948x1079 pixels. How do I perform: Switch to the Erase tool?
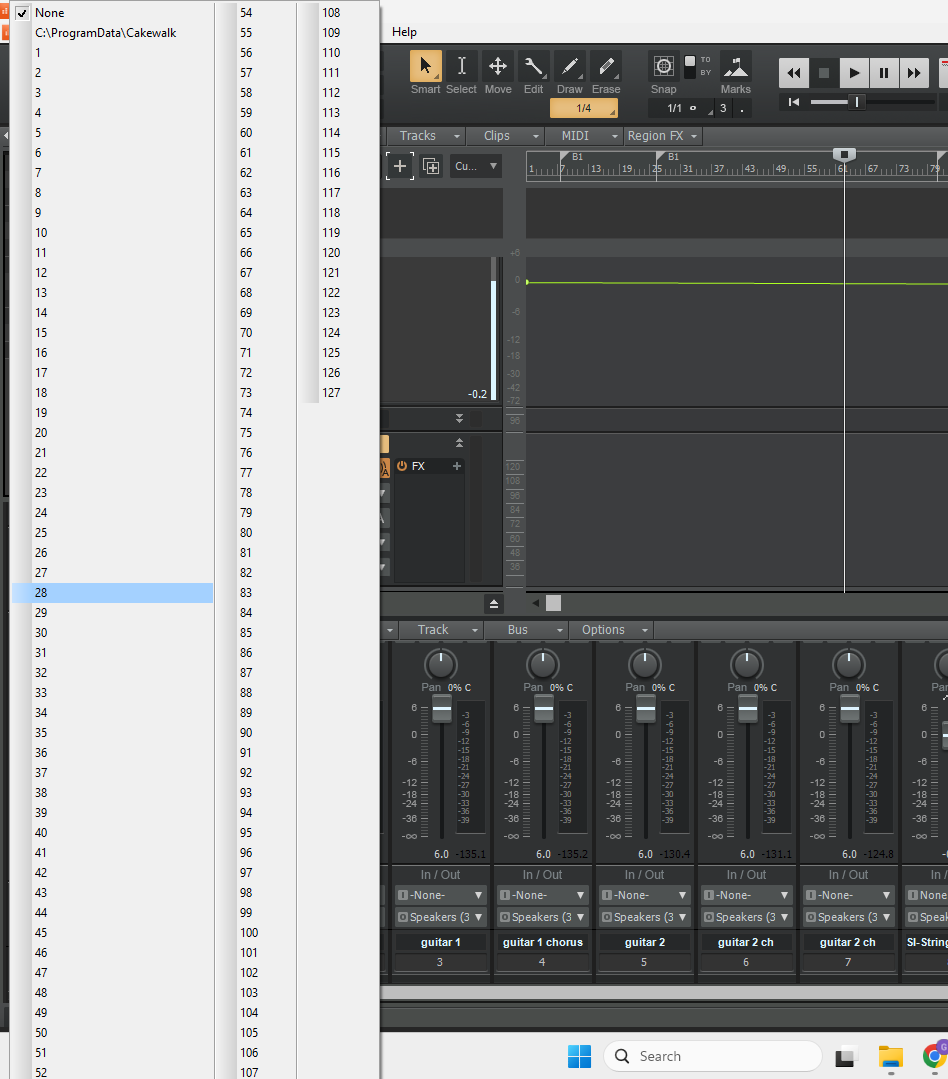click(x=606, y=67)
